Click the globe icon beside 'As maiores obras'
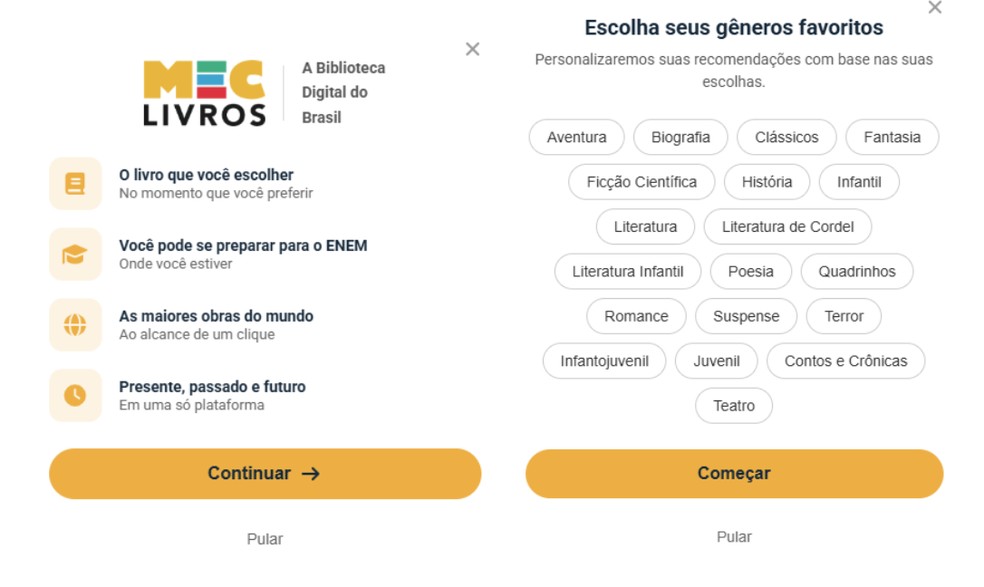This screenshot has width=984, height=587. (x=75, y=325)
